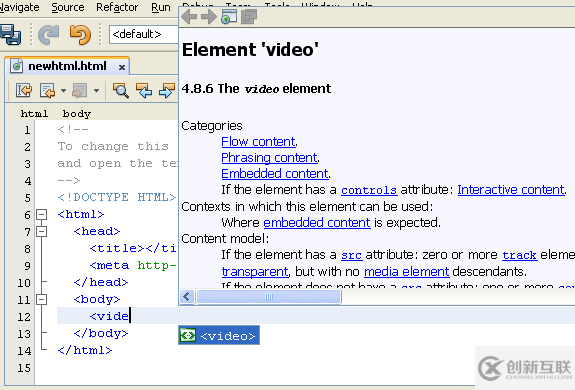Click the </html> closing tag line

pyautogui.click(x=85, y=350)
